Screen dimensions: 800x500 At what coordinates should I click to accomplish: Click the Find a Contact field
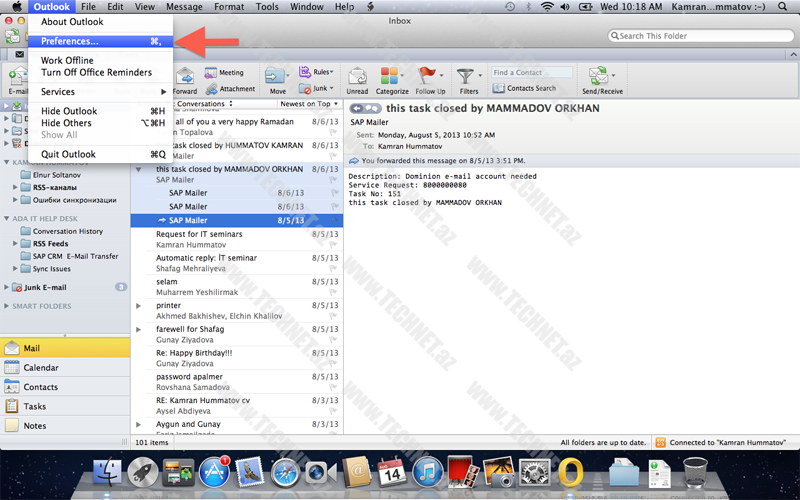[532, 72]
